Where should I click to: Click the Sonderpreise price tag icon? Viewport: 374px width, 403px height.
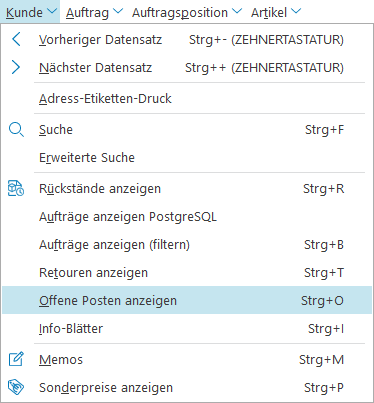pyautogui.click(x=16, y=387)
